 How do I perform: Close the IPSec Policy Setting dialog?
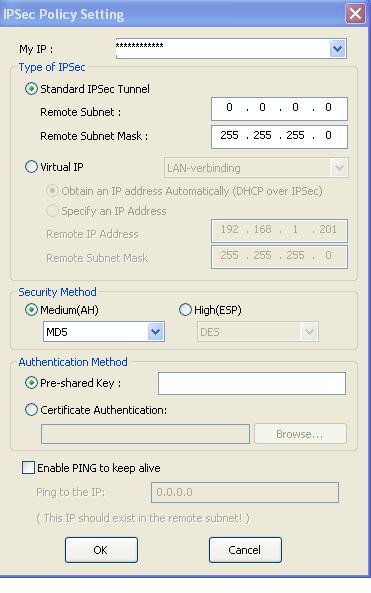point(355,14)
